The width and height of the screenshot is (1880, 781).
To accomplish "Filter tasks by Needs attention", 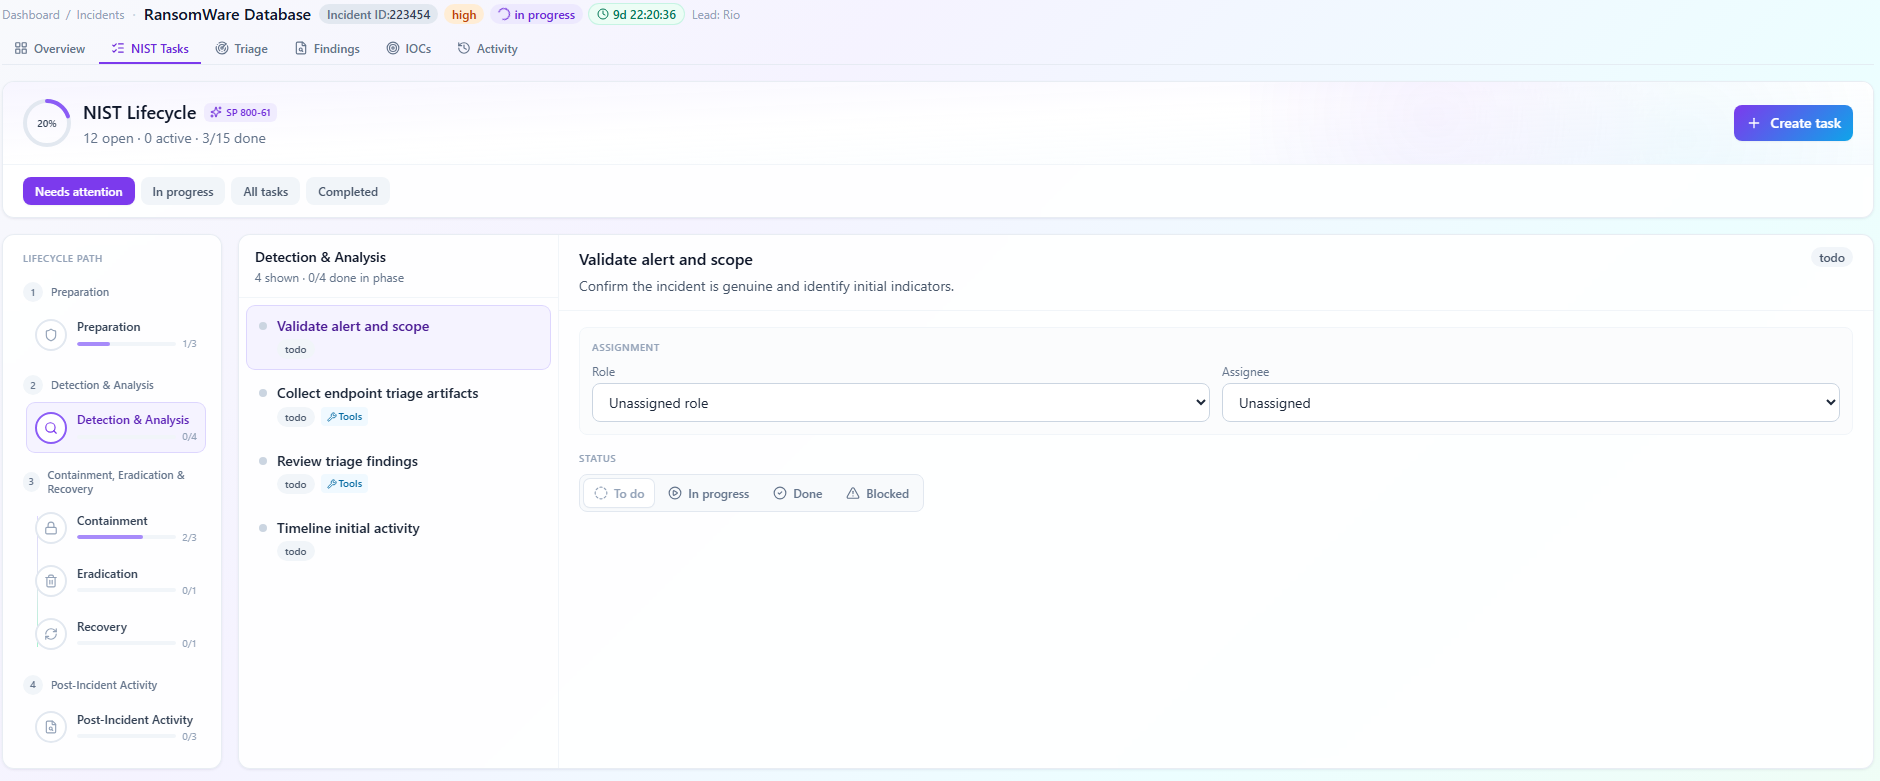I will click(x=79, y=191).
